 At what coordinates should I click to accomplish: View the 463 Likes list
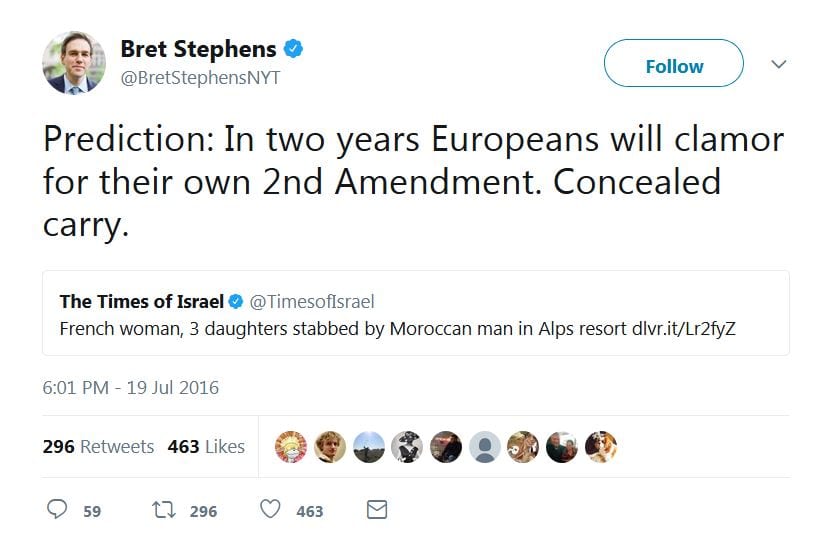206,447
